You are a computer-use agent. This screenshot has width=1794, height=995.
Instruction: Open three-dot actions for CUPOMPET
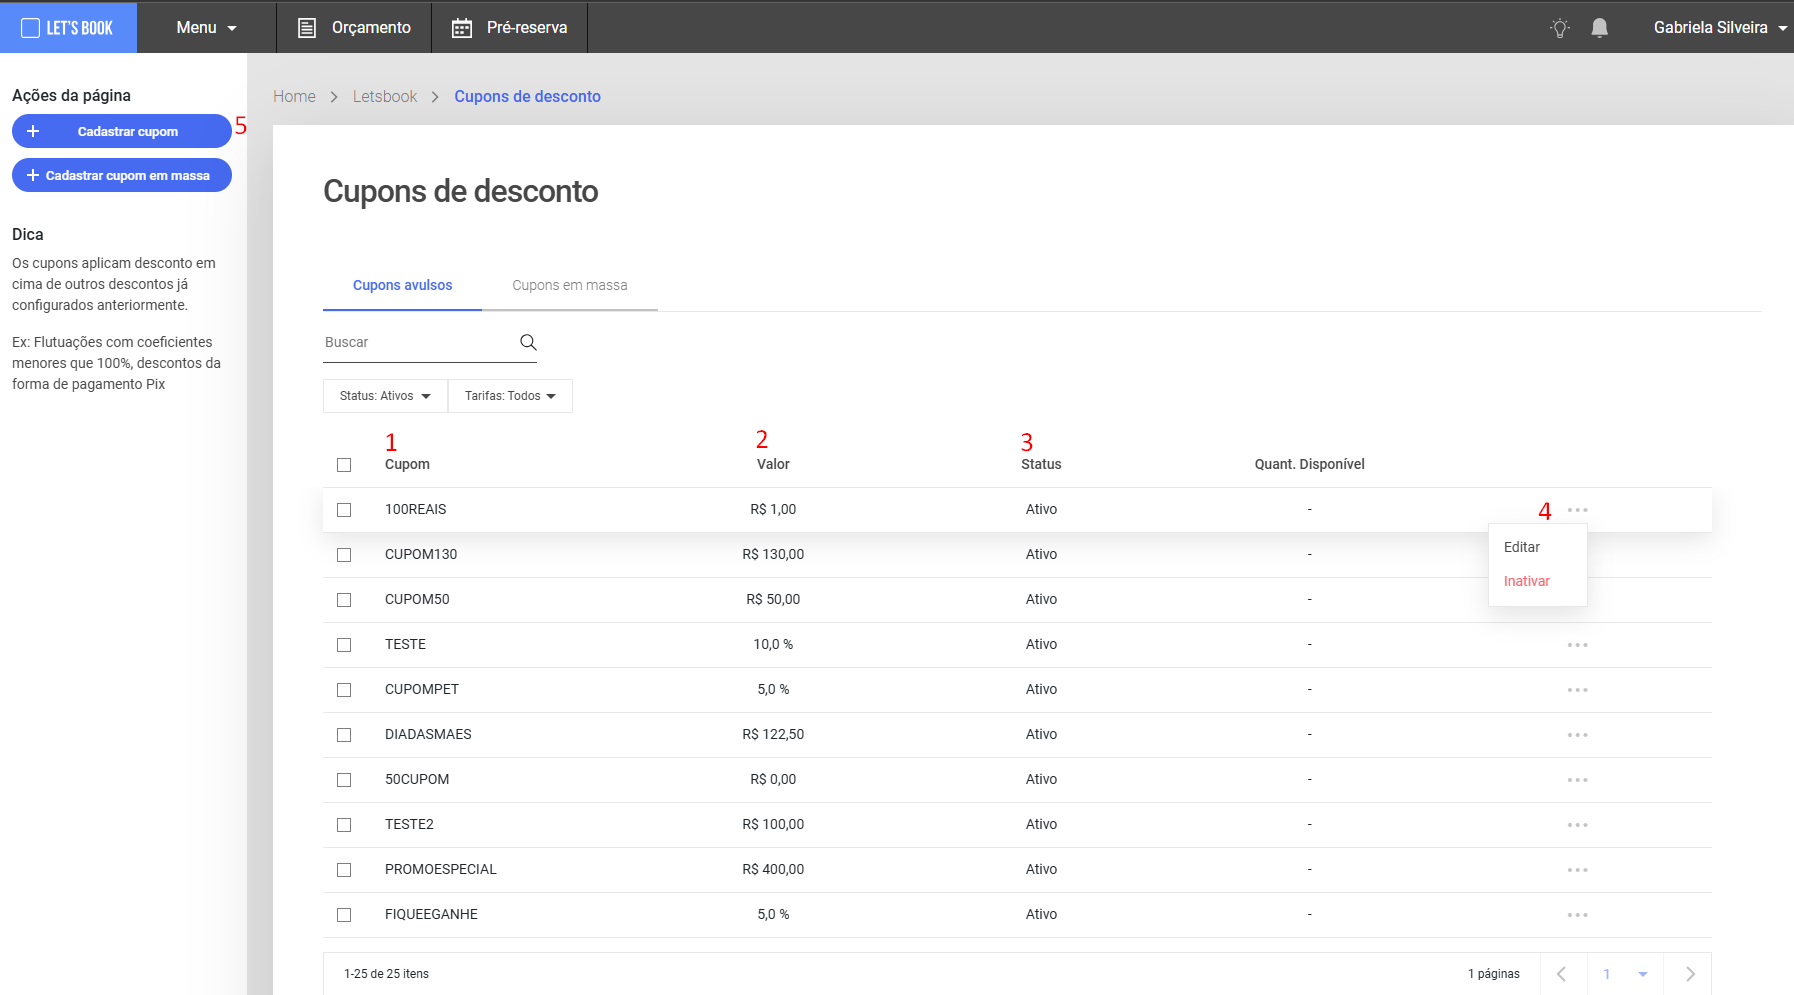pos(1578,690)
